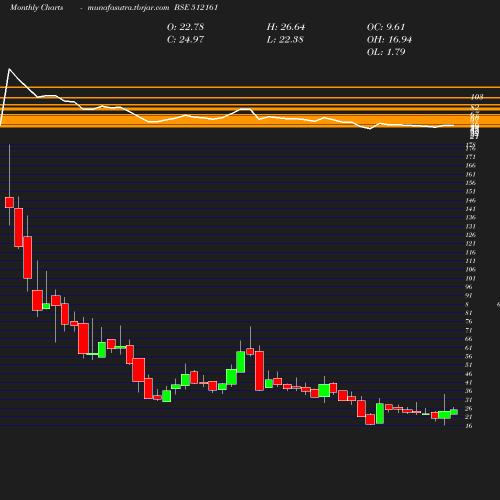
Task: Click price axis label 141
Action: (x=470, y=209)
